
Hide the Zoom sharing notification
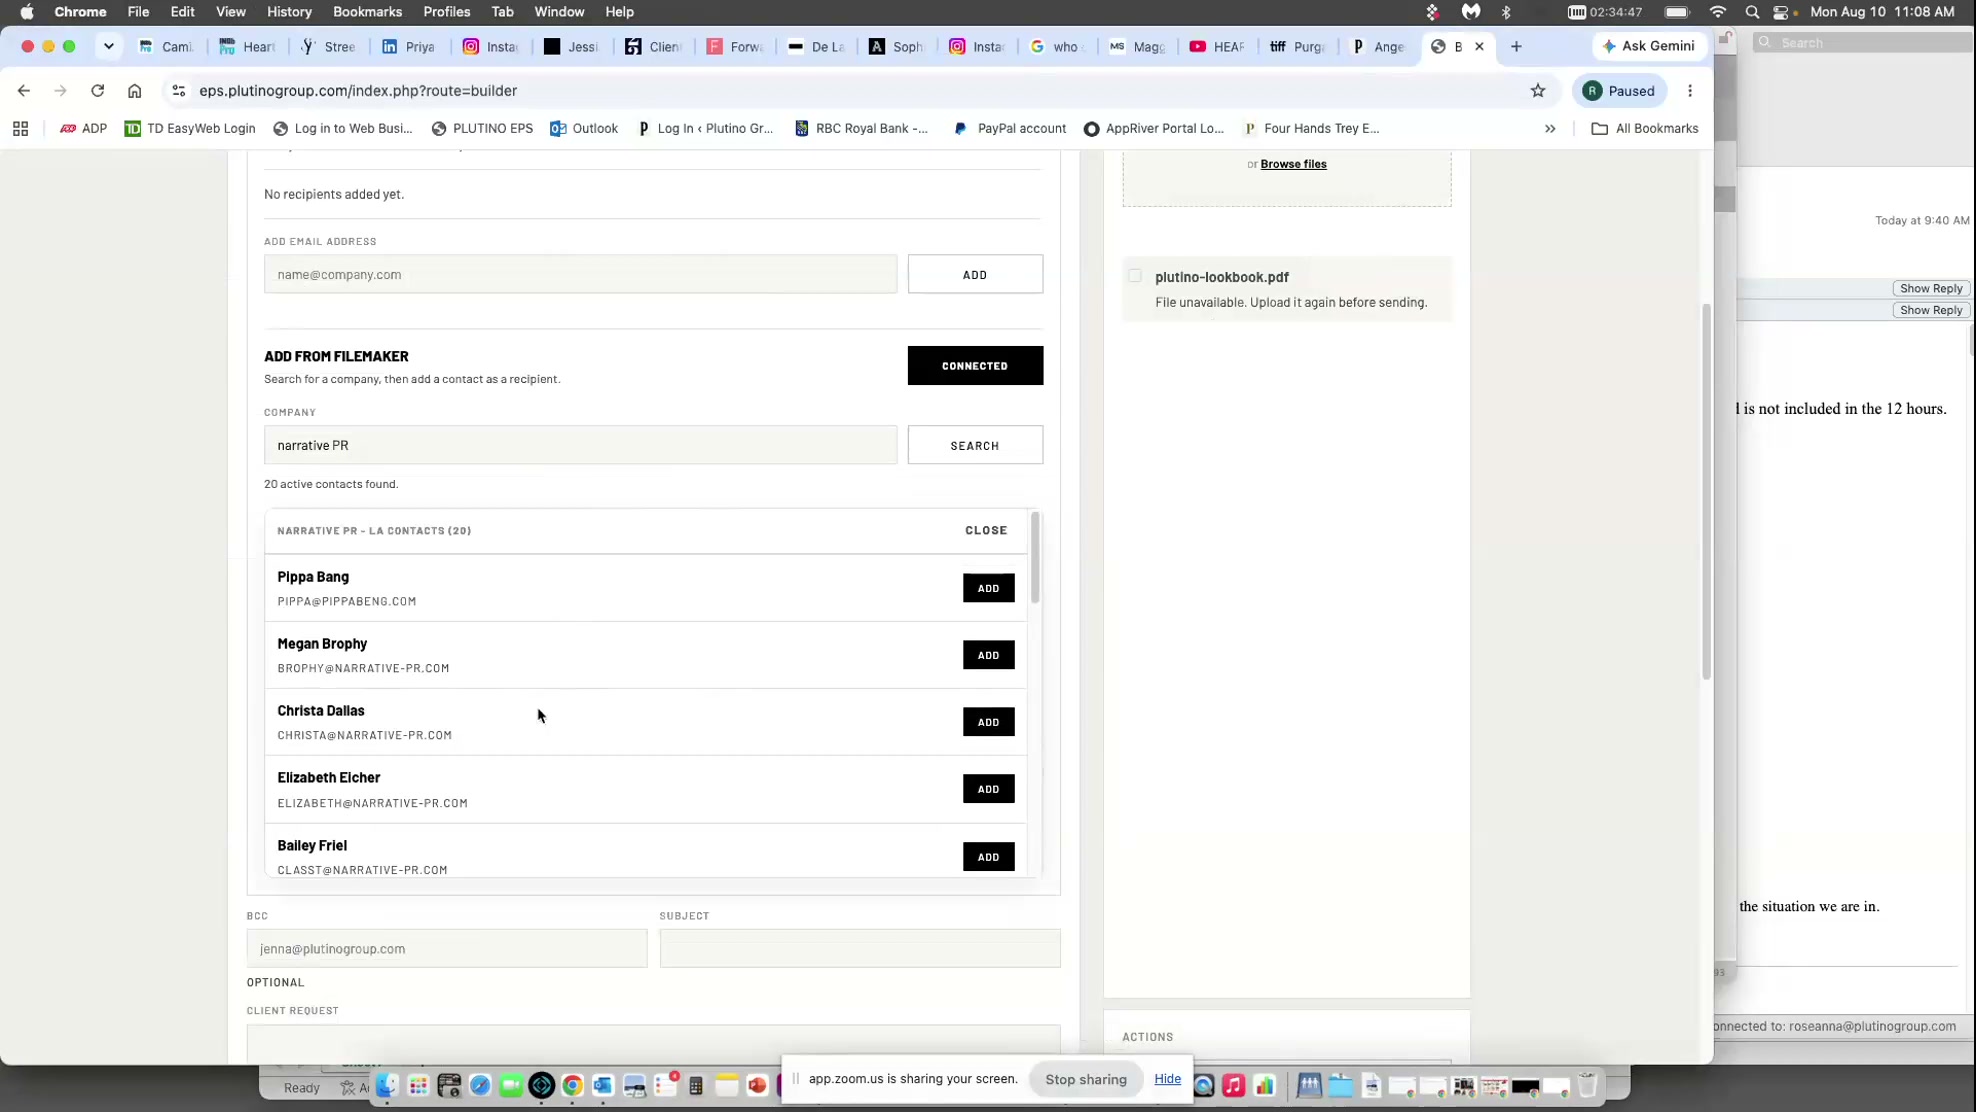click(x=1167, y=1079)
